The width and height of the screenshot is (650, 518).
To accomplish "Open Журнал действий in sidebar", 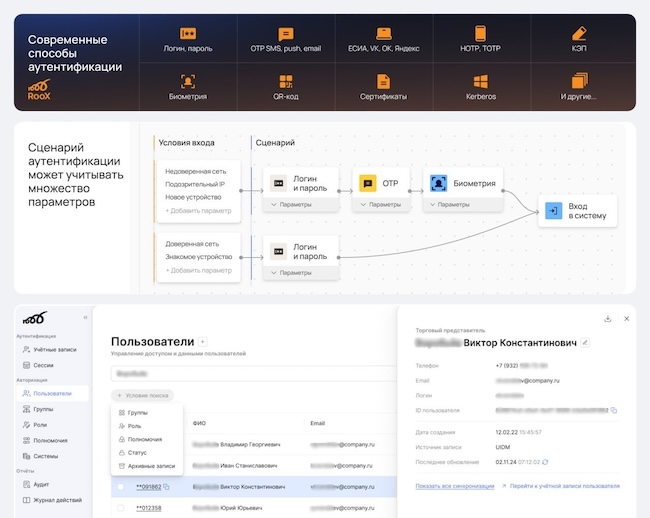I will click(53, 500).
